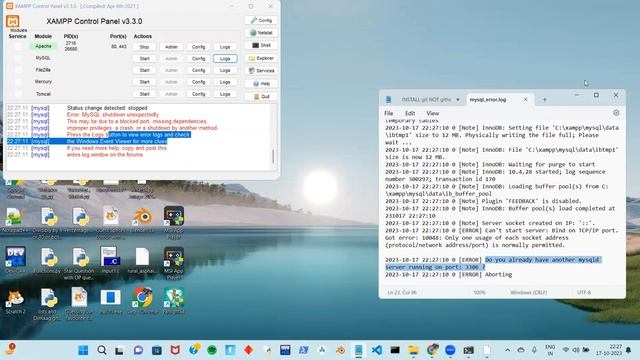Click 100% zoom in Notepad status bar
Image resolution: width=640 pixels, height=360 pixels.
coord(480,293)
